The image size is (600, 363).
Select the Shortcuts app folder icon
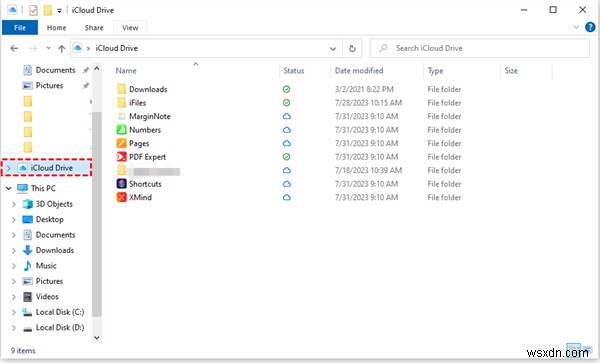coord(121,184)
